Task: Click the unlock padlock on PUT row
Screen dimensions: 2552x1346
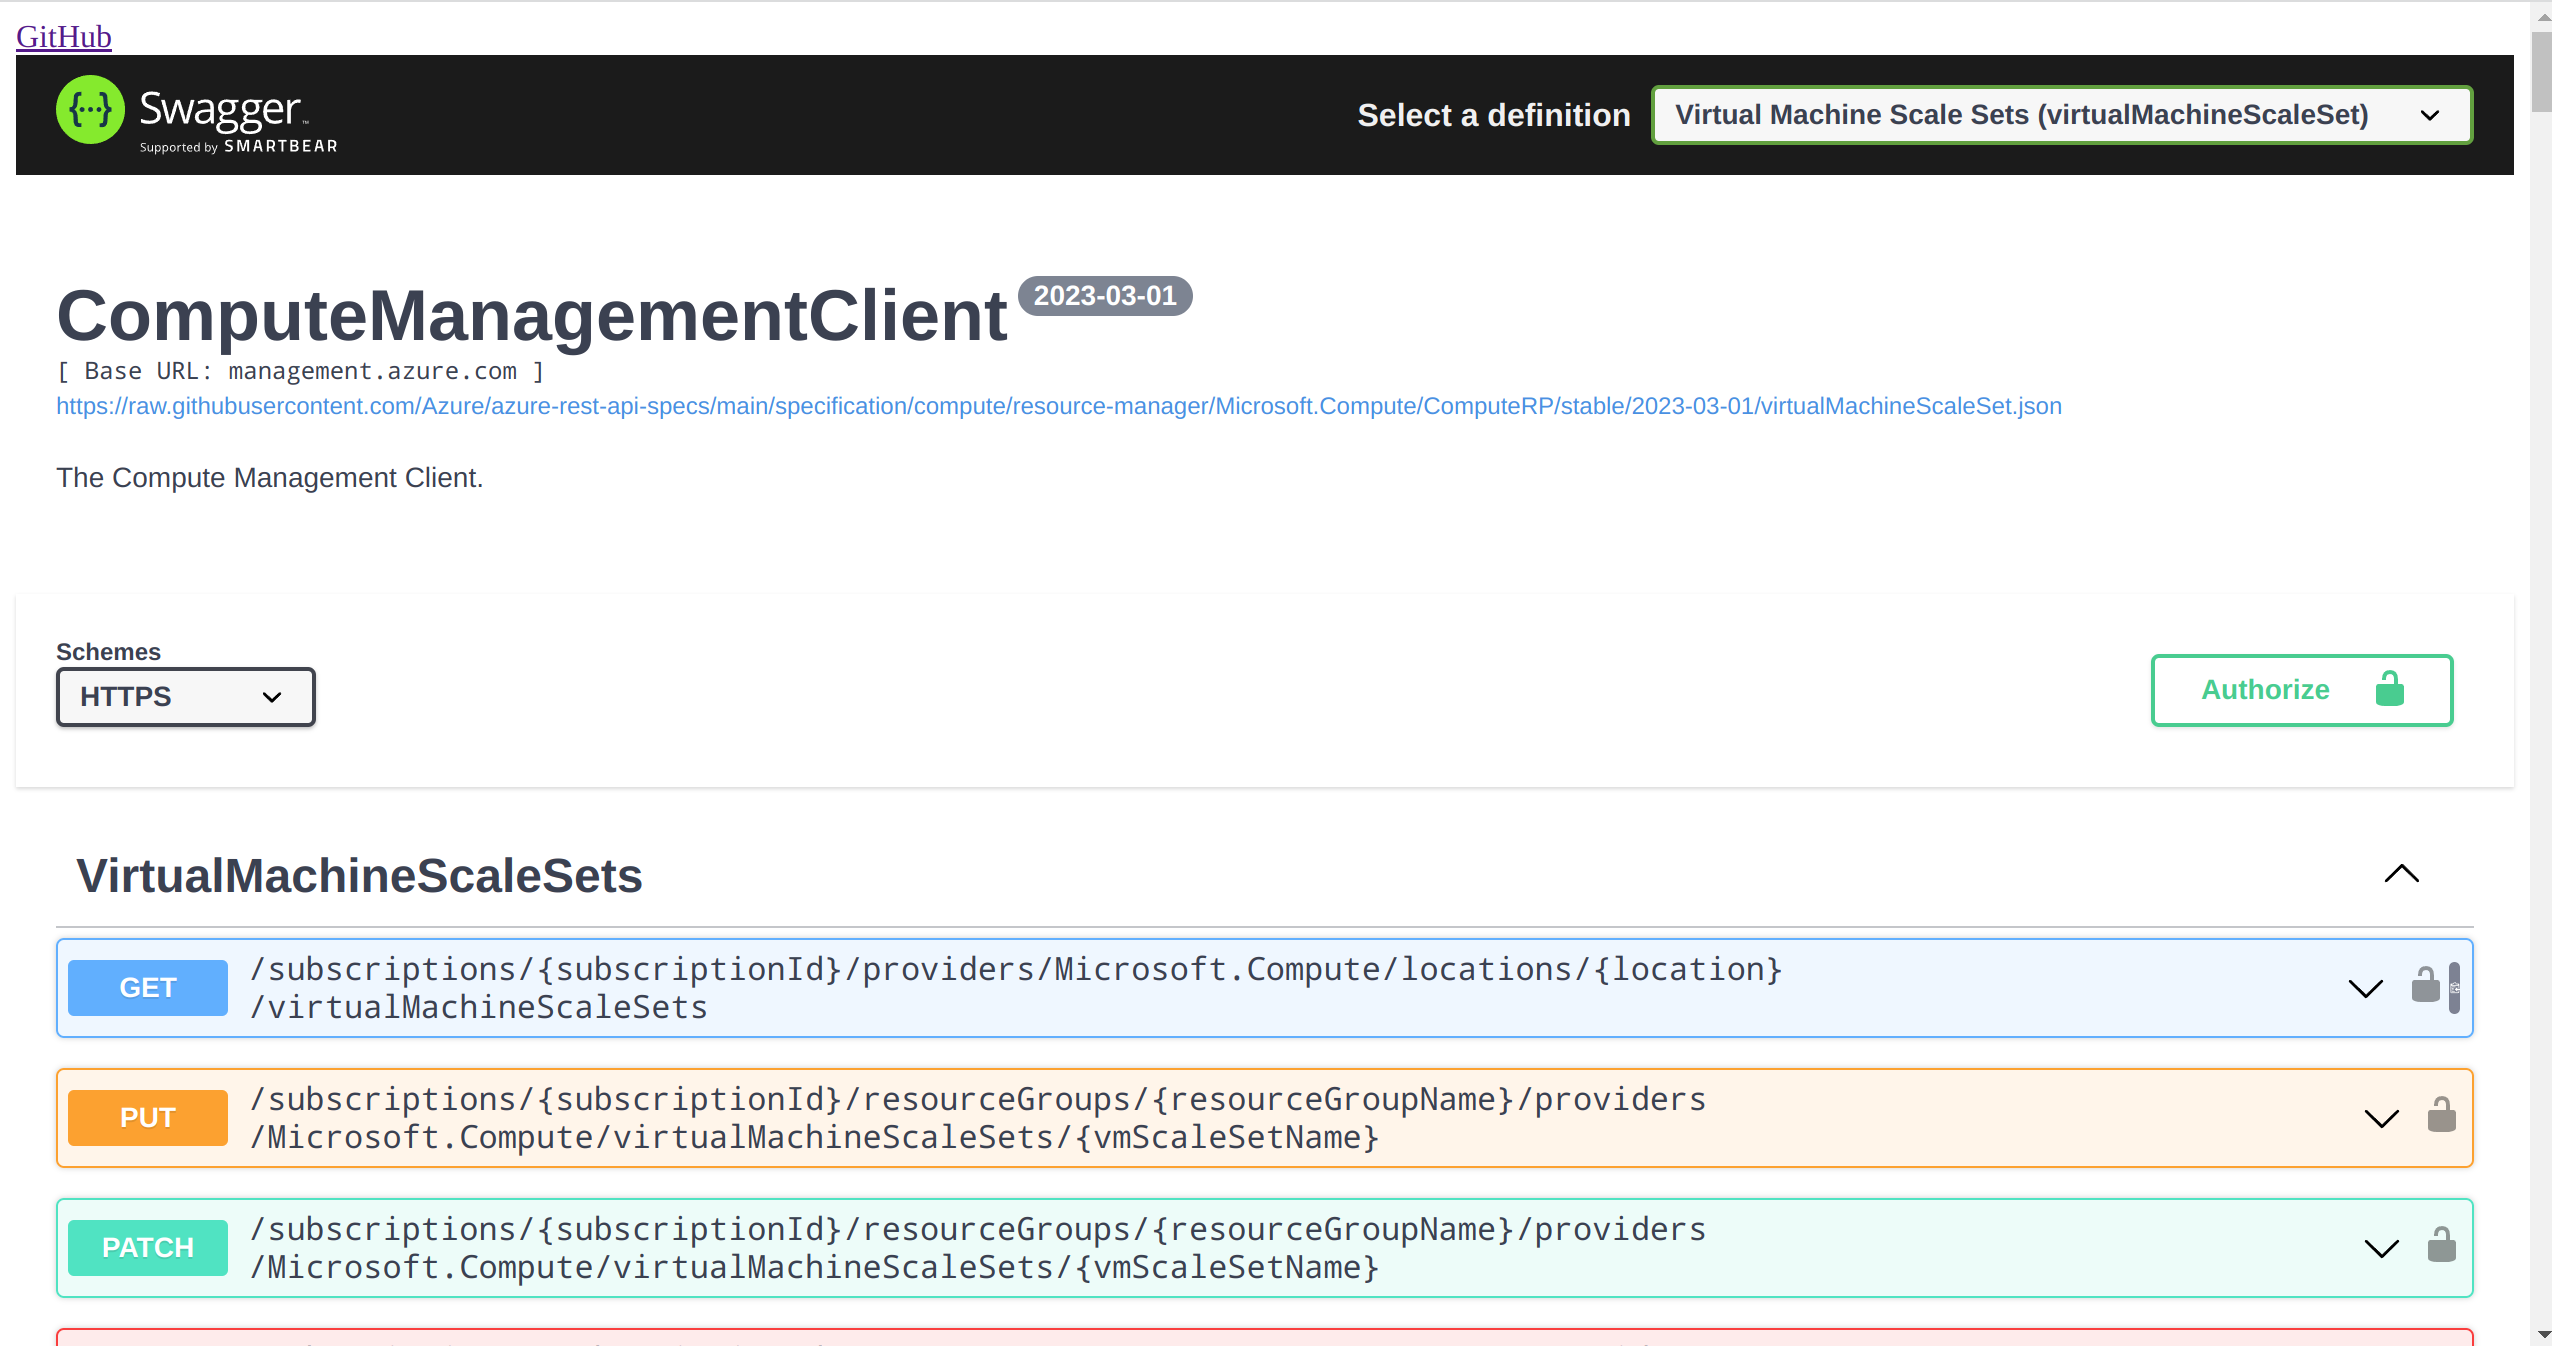Action: click(x=2441, y=1116)
